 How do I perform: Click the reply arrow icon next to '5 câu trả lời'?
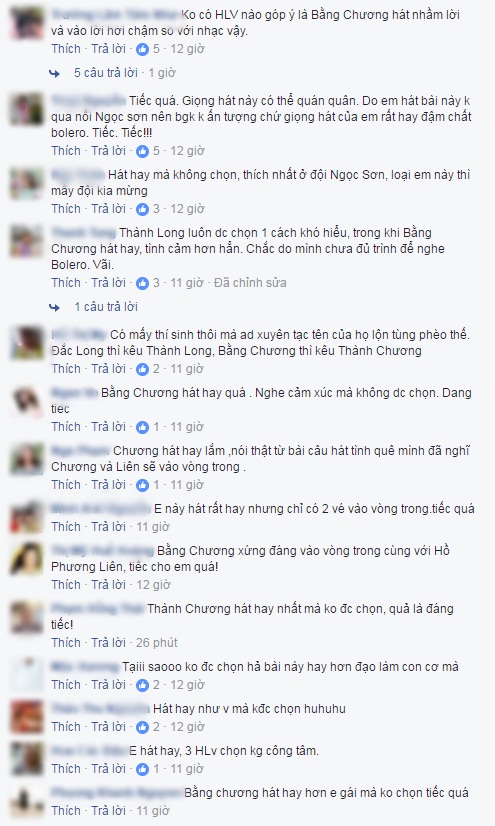pos(55,73)
